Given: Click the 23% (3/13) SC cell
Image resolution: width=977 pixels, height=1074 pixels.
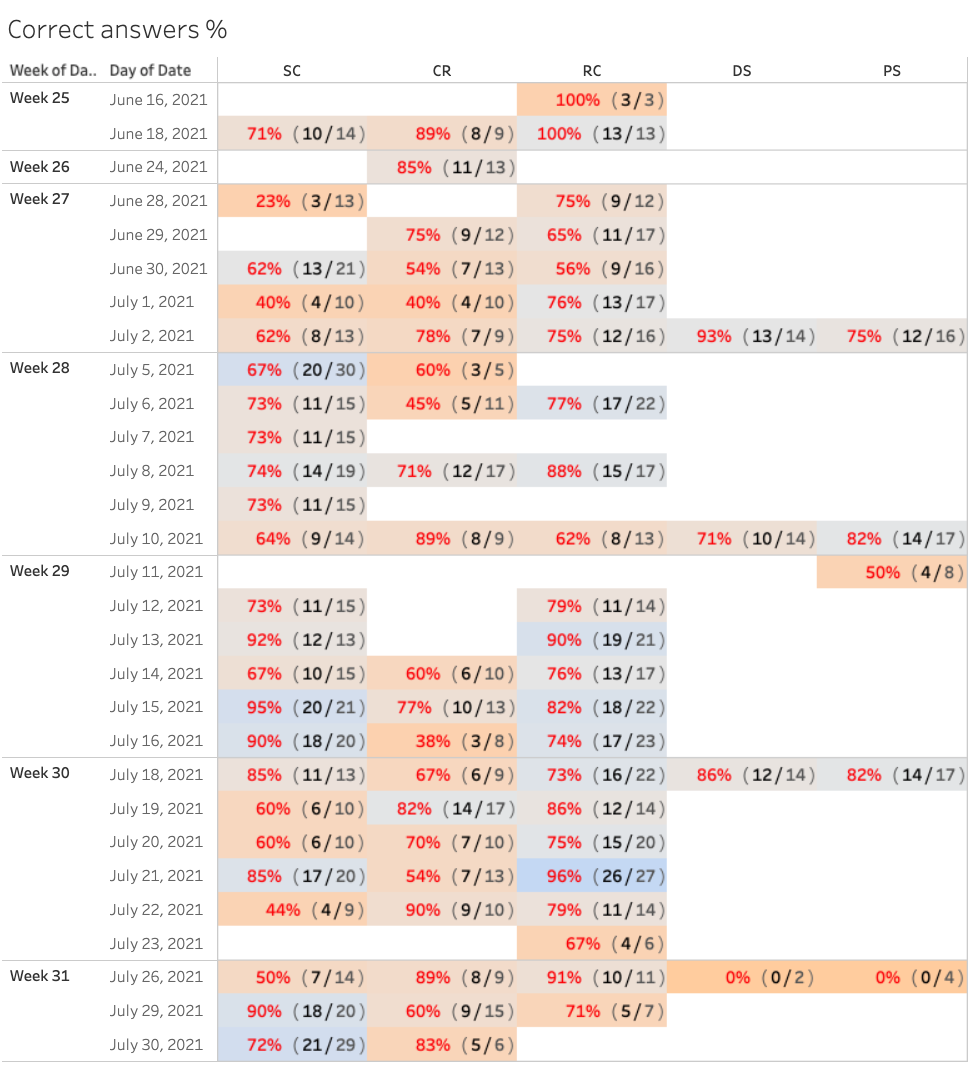Looking at the screenshot, I should coord(292,201).
